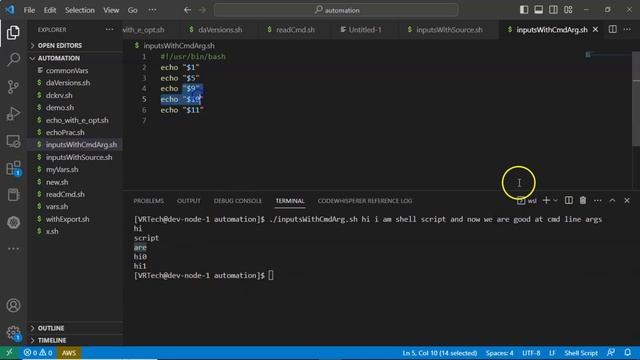Show additional views ellipsis in activity bar
The height and width of the screenshot is (360, 640).
(13, 249)
